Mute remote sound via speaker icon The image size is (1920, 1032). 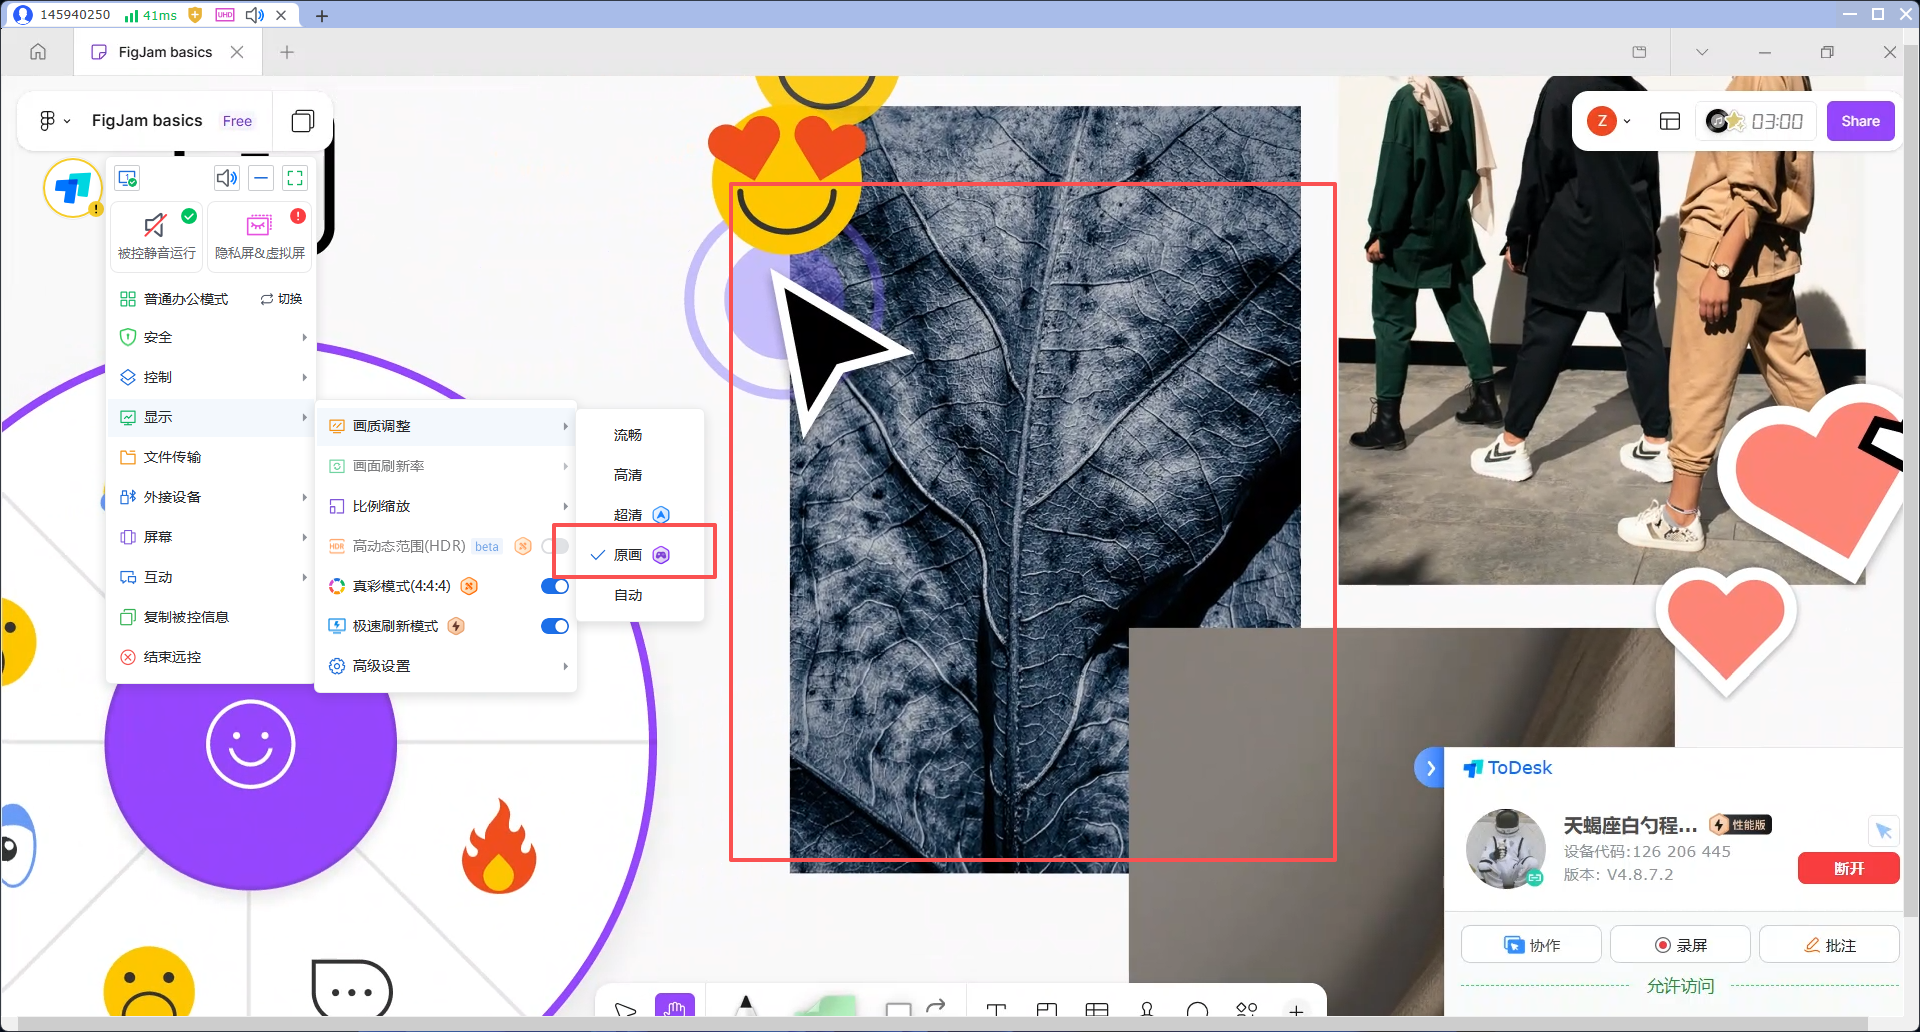click(x=227, y=178)
